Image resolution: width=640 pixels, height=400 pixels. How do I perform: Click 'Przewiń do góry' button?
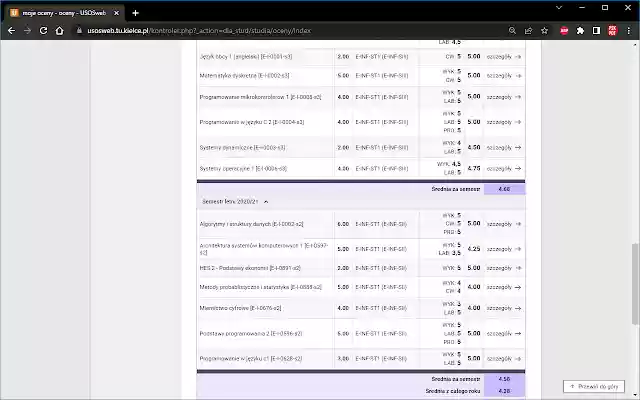[594, 387]
